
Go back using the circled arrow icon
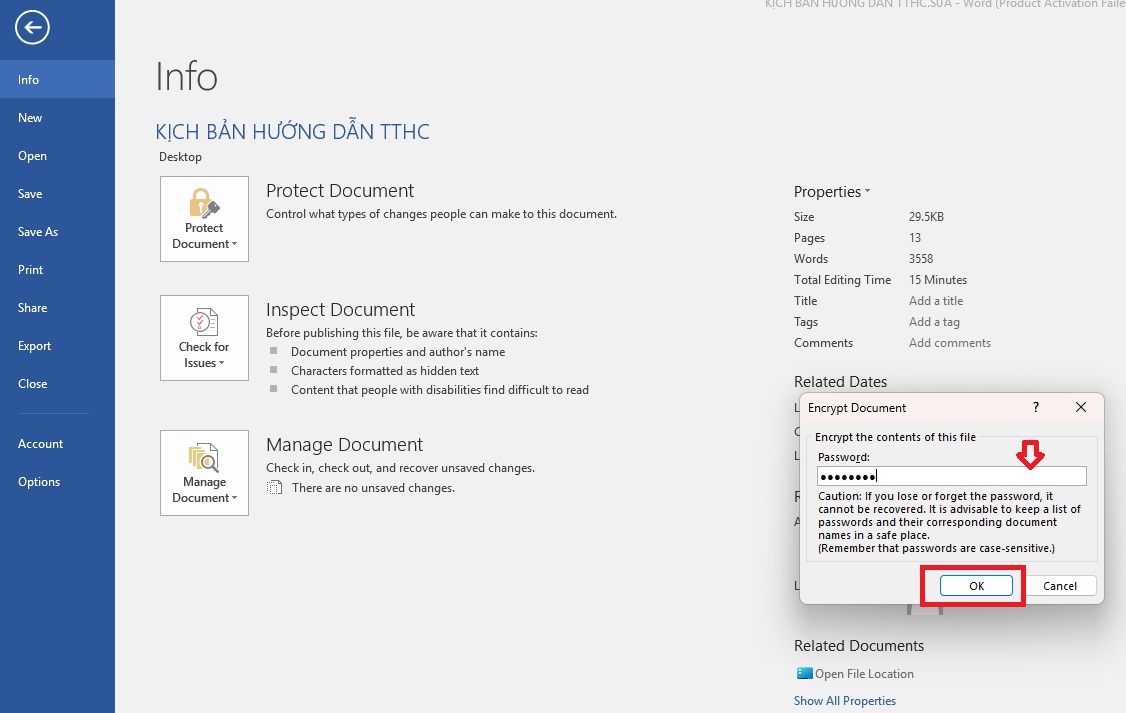[32, 28]
